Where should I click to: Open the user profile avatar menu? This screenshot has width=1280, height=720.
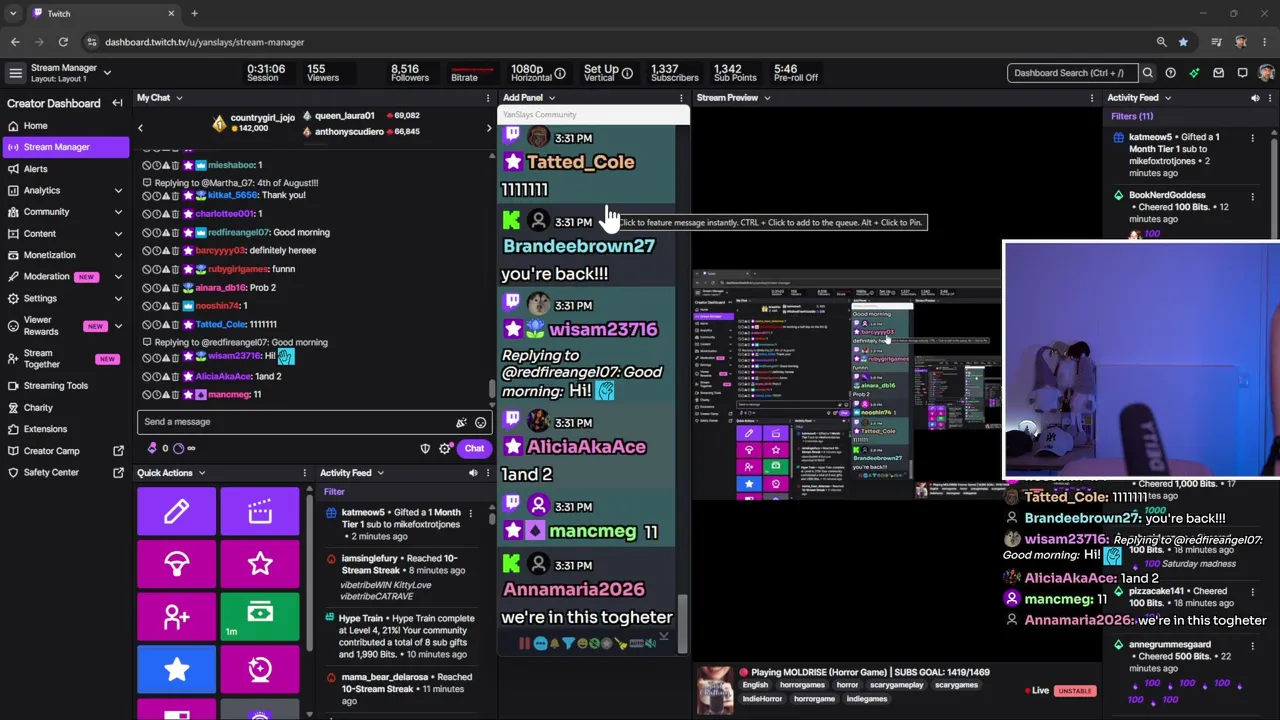click(x=1266, y=73)
